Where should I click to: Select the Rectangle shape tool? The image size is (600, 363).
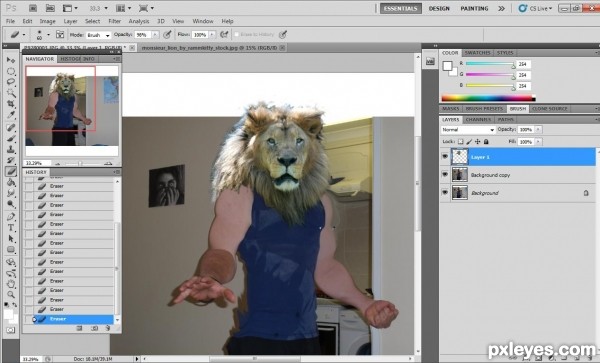coord(11,249)
